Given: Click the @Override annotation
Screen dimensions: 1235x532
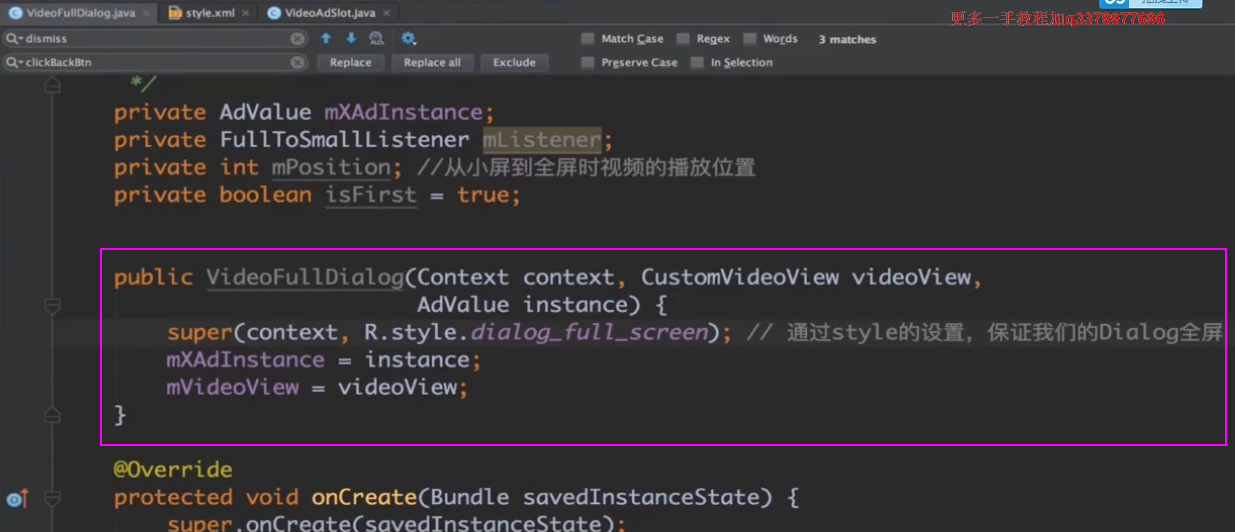Looking at the screenshot, I should click(x=173, y=469).
